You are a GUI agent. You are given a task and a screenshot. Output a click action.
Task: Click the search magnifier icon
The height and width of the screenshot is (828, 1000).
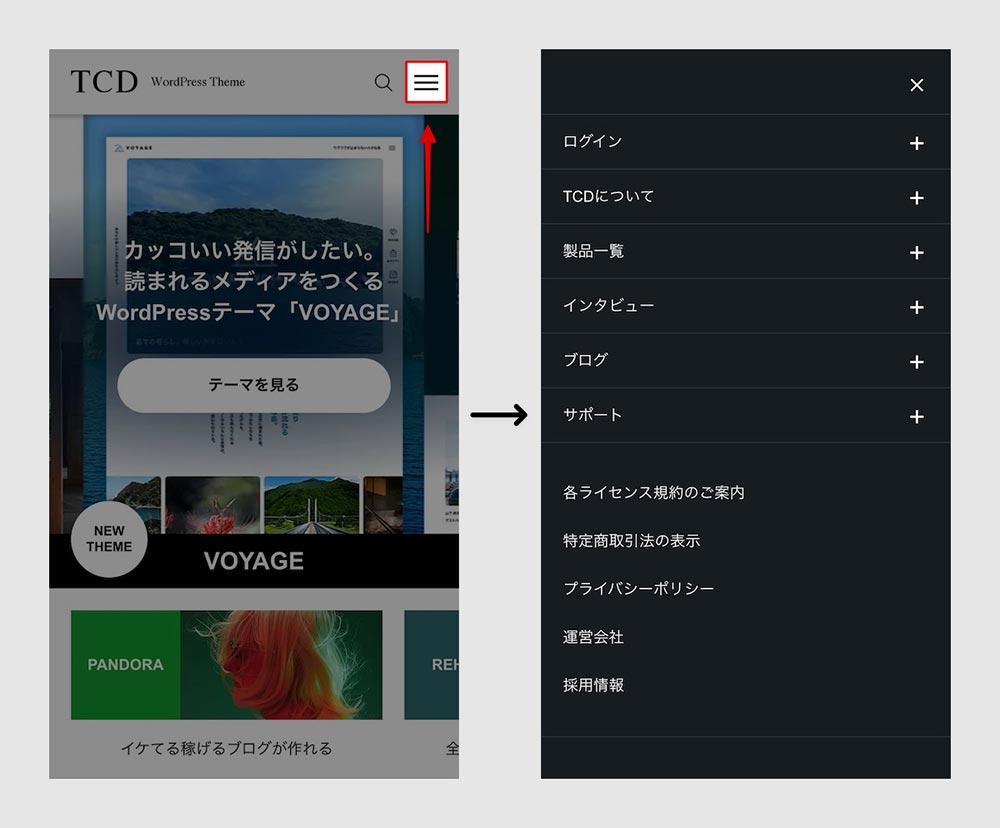click(x=383, y=82)
